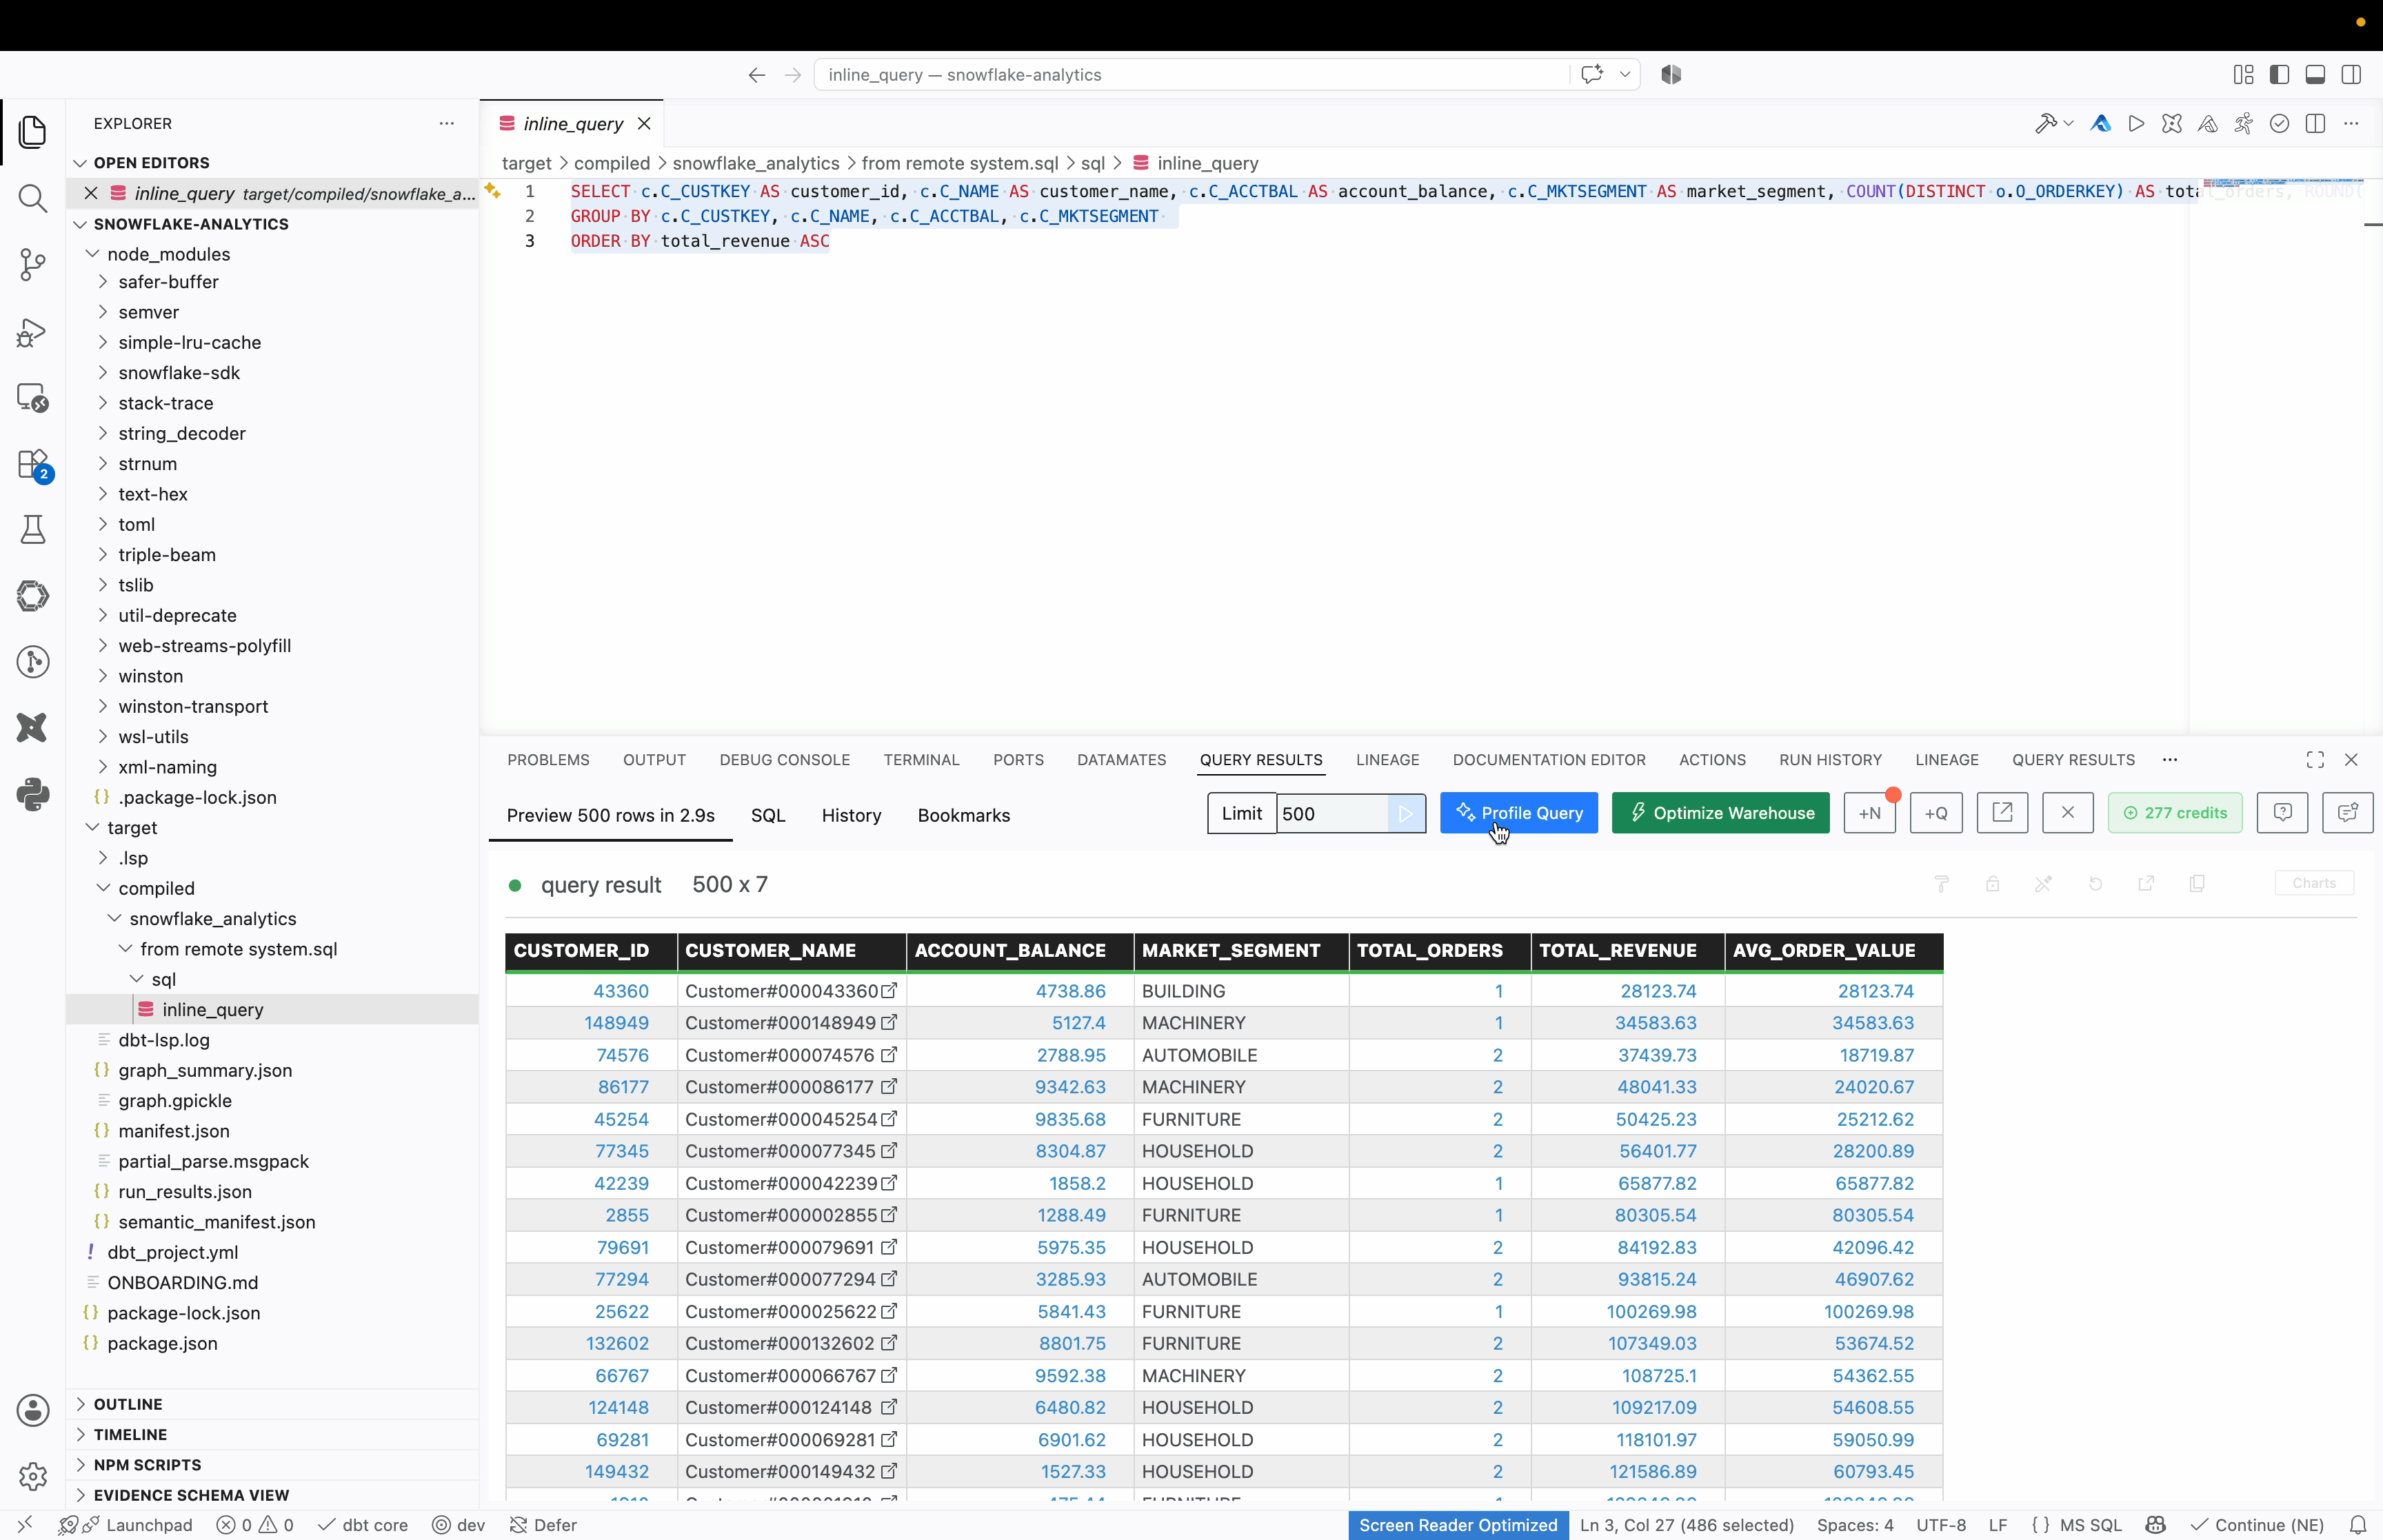Click the Explorer more actions ellipsis
Viewport: 2383px width, 1540px height.
click(447, 123)
